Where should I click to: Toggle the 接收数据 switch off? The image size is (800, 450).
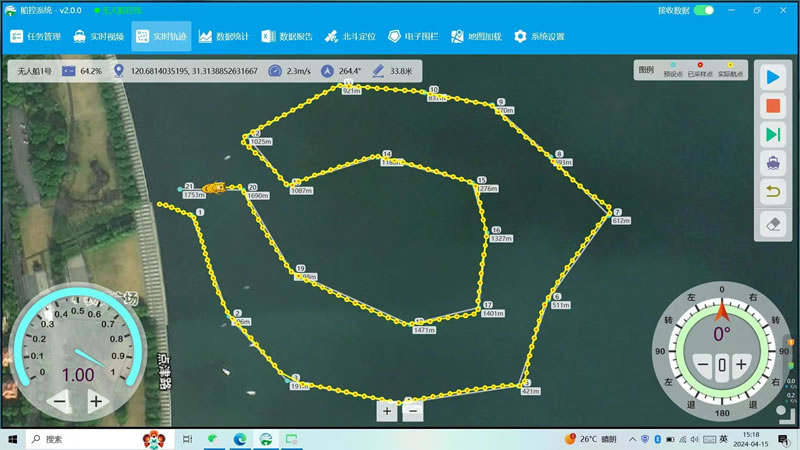pyautogui.click(x=704, y=10)
